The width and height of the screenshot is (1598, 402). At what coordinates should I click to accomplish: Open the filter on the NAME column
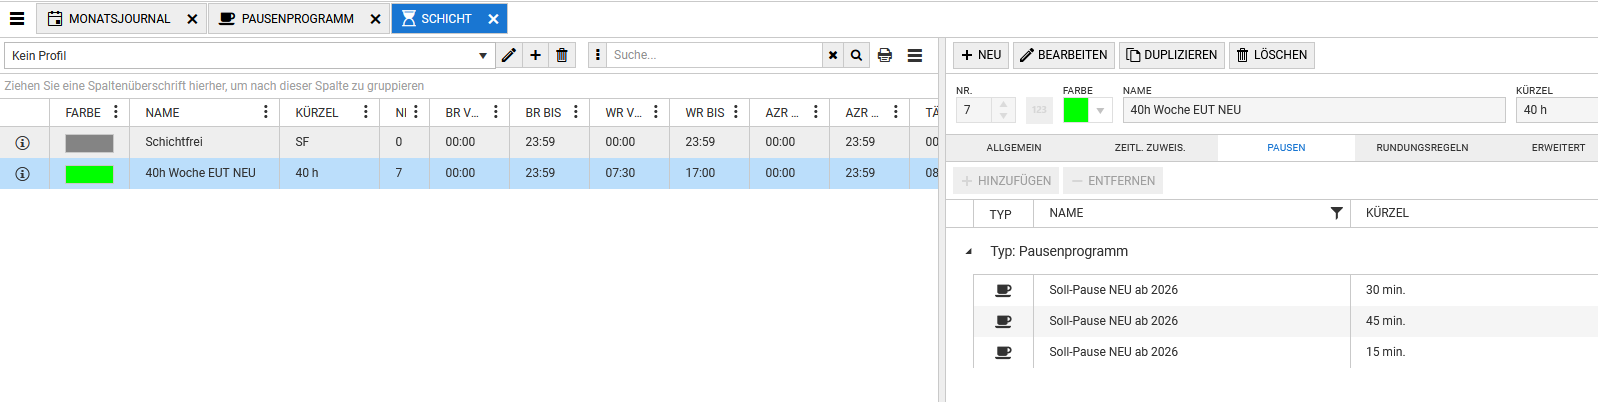pyautogui.click(x=1336, y=213)
